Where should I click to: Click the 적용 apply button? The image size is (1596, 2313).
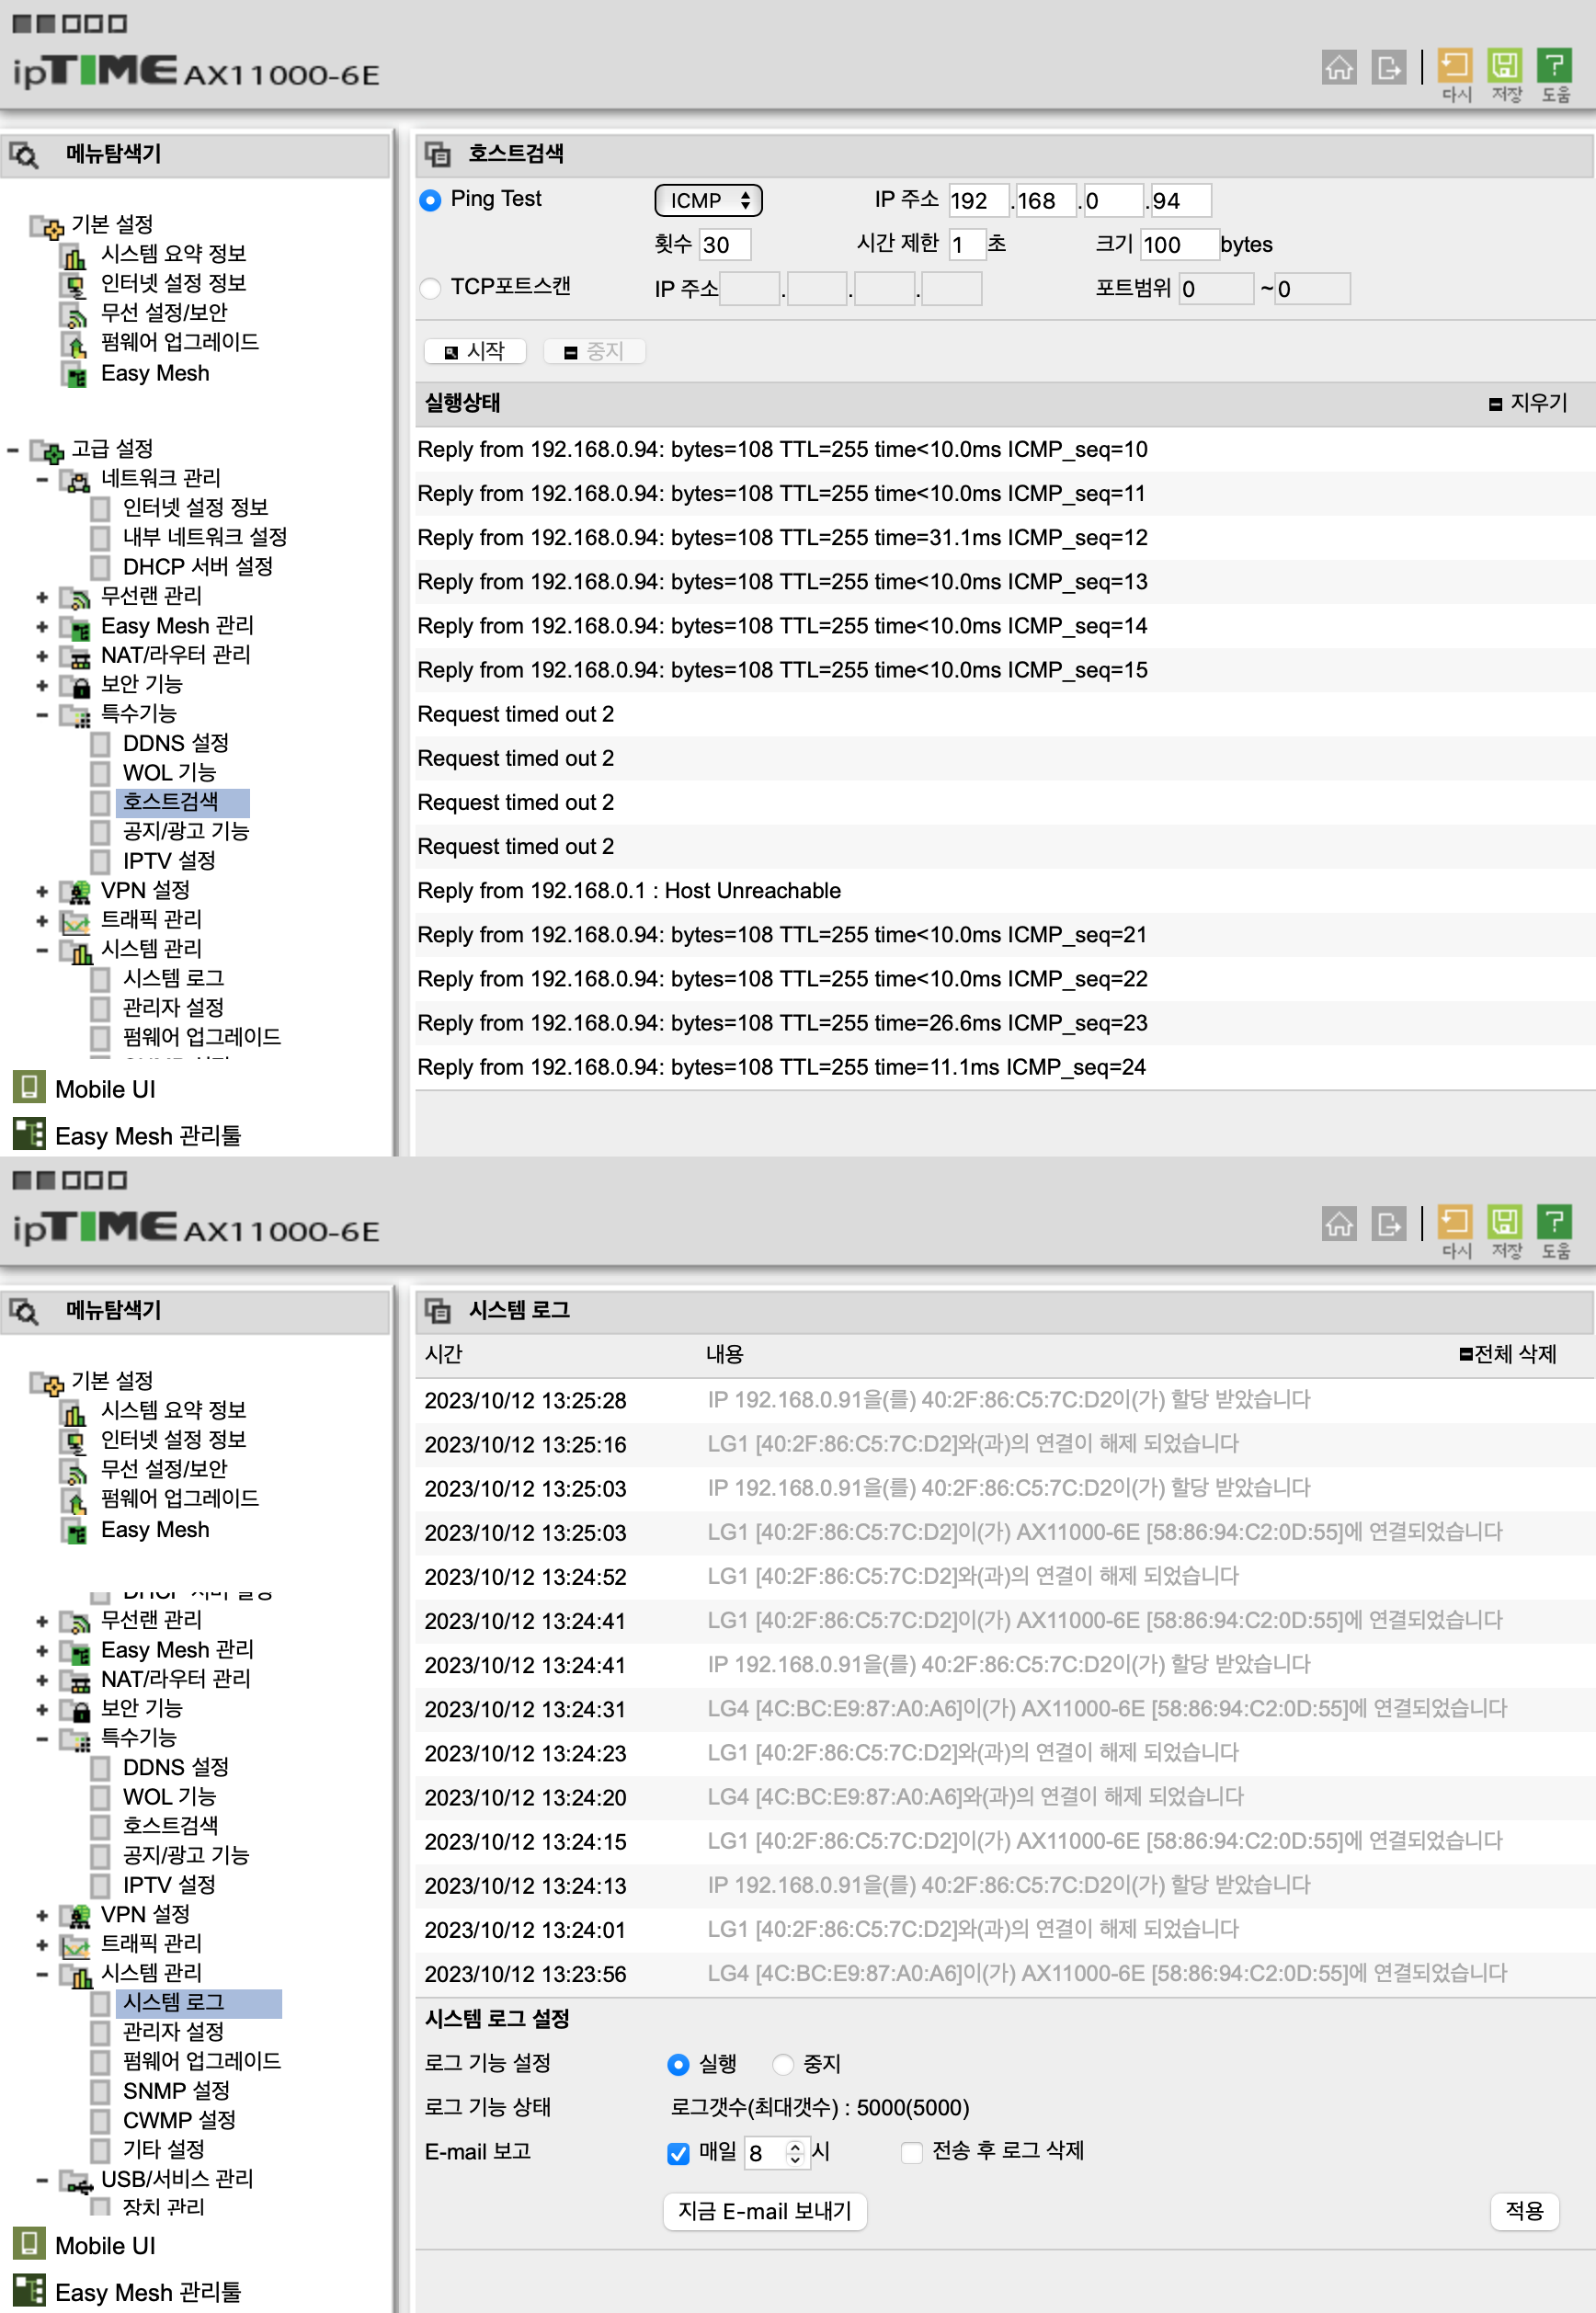click(x=1524, y=2211)
